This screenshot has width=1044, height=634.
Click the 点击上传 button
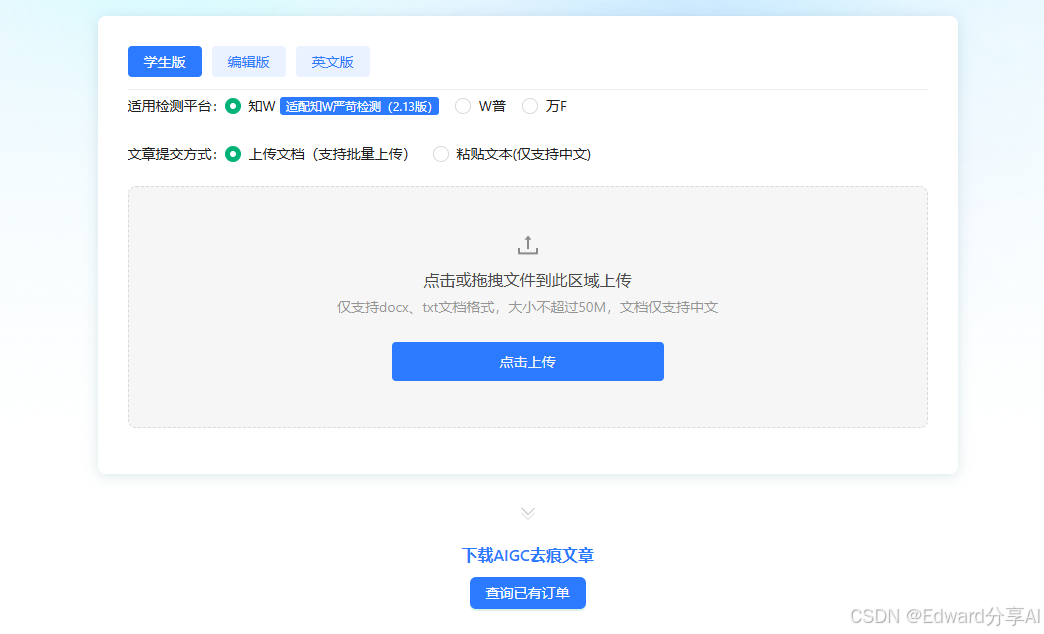[528, 362]
